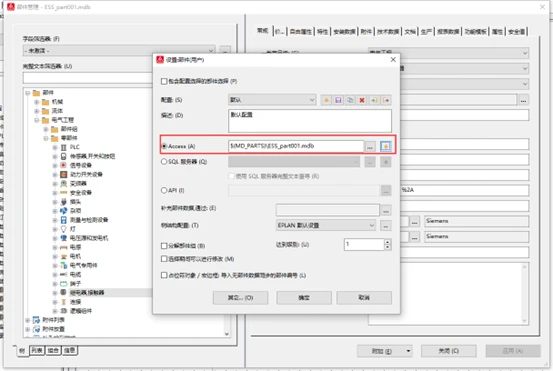Click the terminal icon in the parts tree
The image size is (553, 371).
click(x=63, y=283)
